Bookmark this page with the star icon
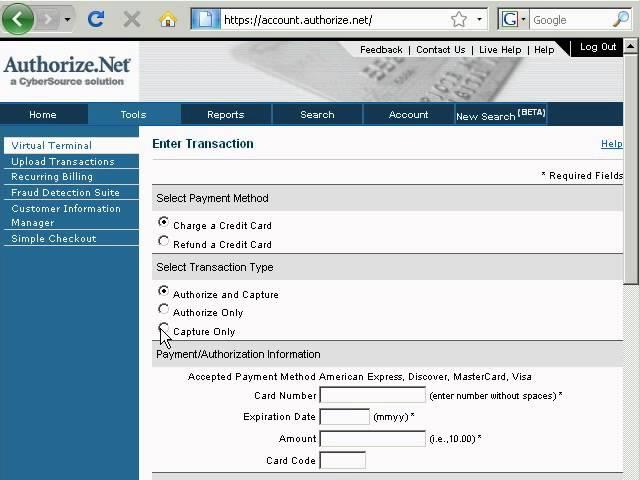The height and width of the screenshot is (480, 640). (459, 19)
